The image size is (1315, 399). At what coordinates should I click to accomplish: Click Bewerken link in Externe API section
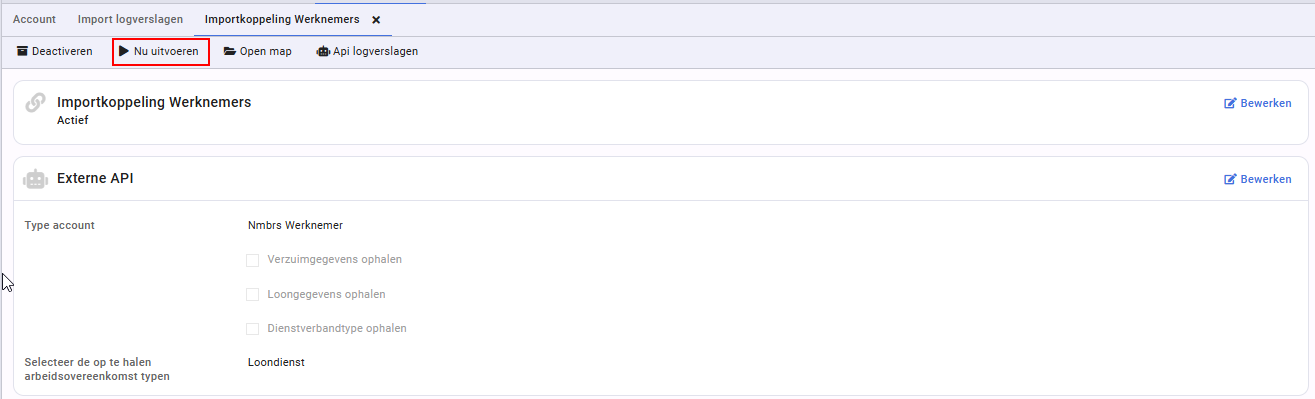tap(1258, 179)
